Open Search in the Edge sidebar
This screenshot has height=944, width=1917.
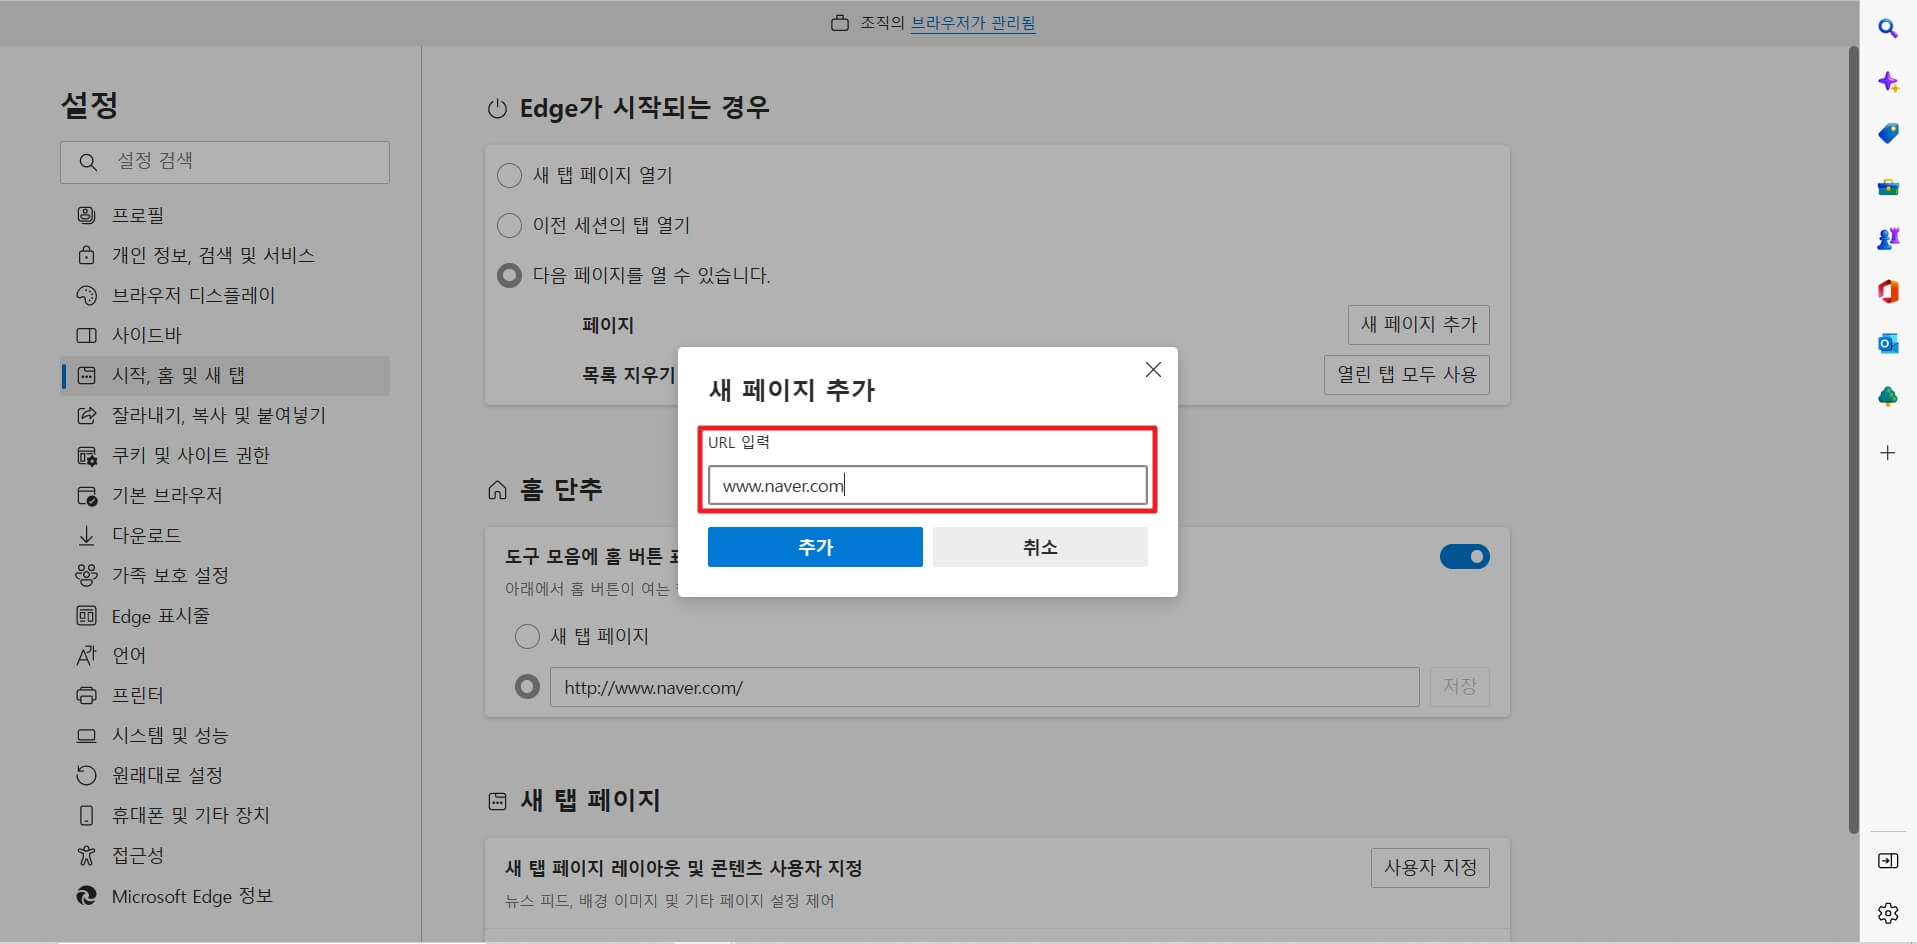click(x=1888, y=29)
